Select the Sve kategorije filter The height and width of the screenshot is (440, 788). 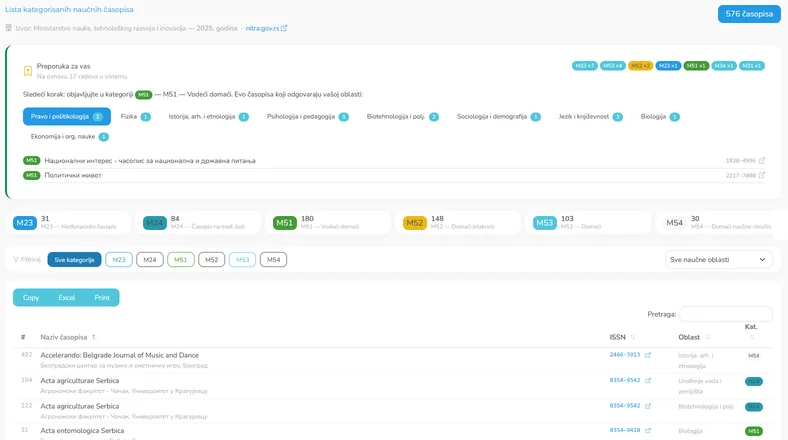point(74,260)
